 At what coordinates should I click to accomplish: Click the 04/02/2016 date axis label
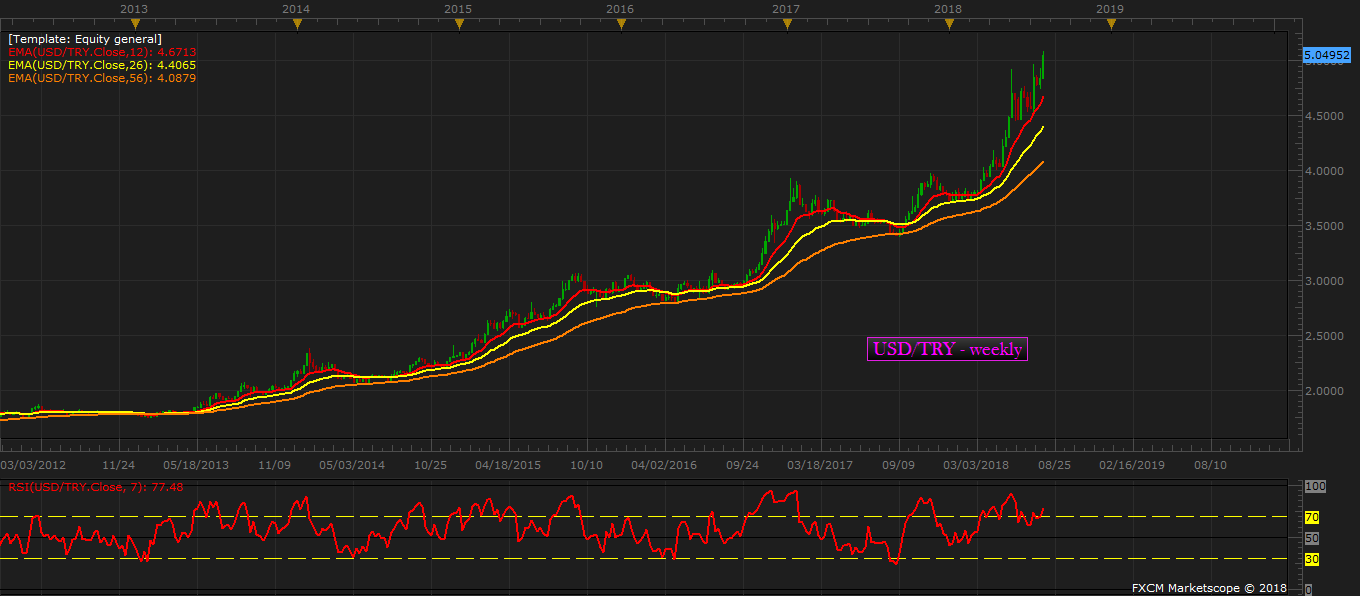[664, 465]
